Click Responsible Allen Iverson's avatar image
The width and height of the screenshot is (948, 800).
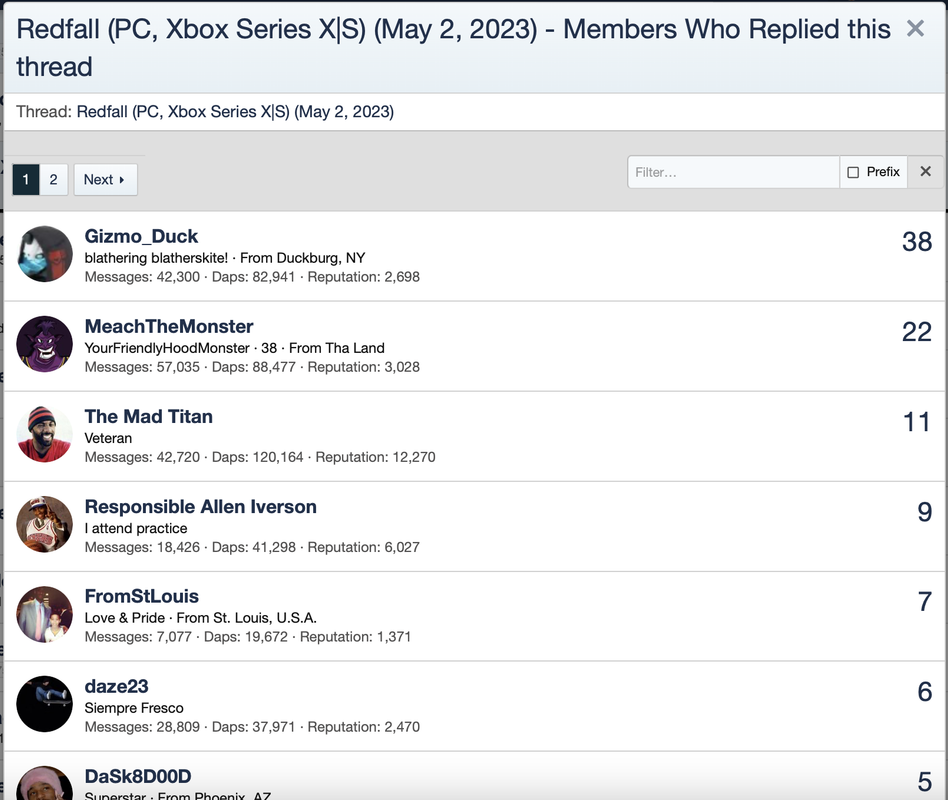tap(45, 524)
